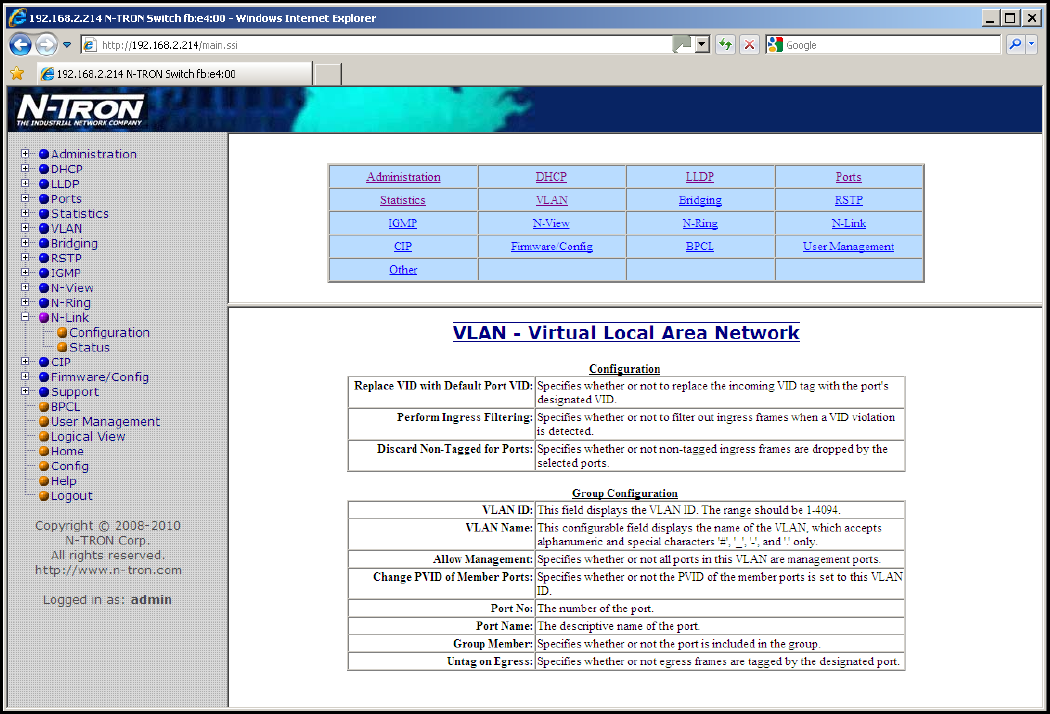
Task: Click the orange bullet beside Status
Action: click(x=62, y=347)
